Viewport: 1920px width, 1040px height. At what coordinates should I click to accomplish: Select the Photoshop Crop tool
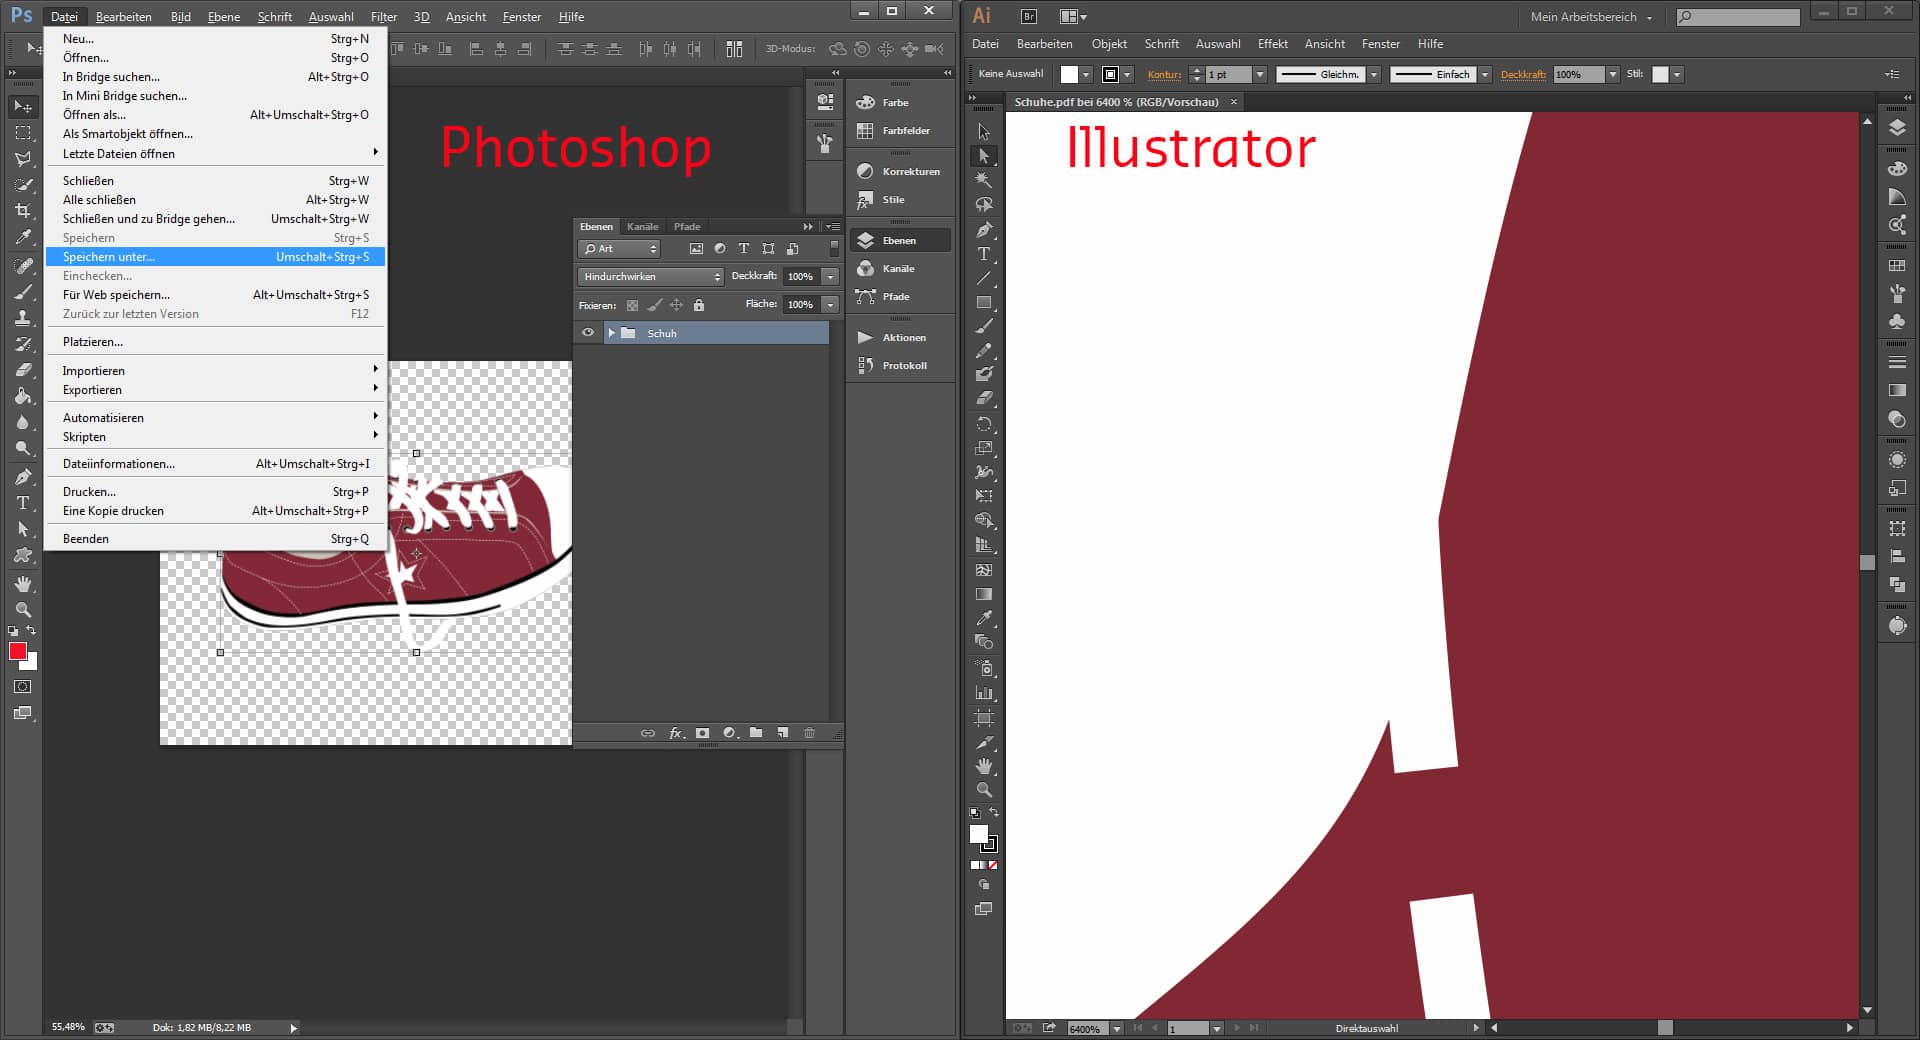click(x=23, y=211)
